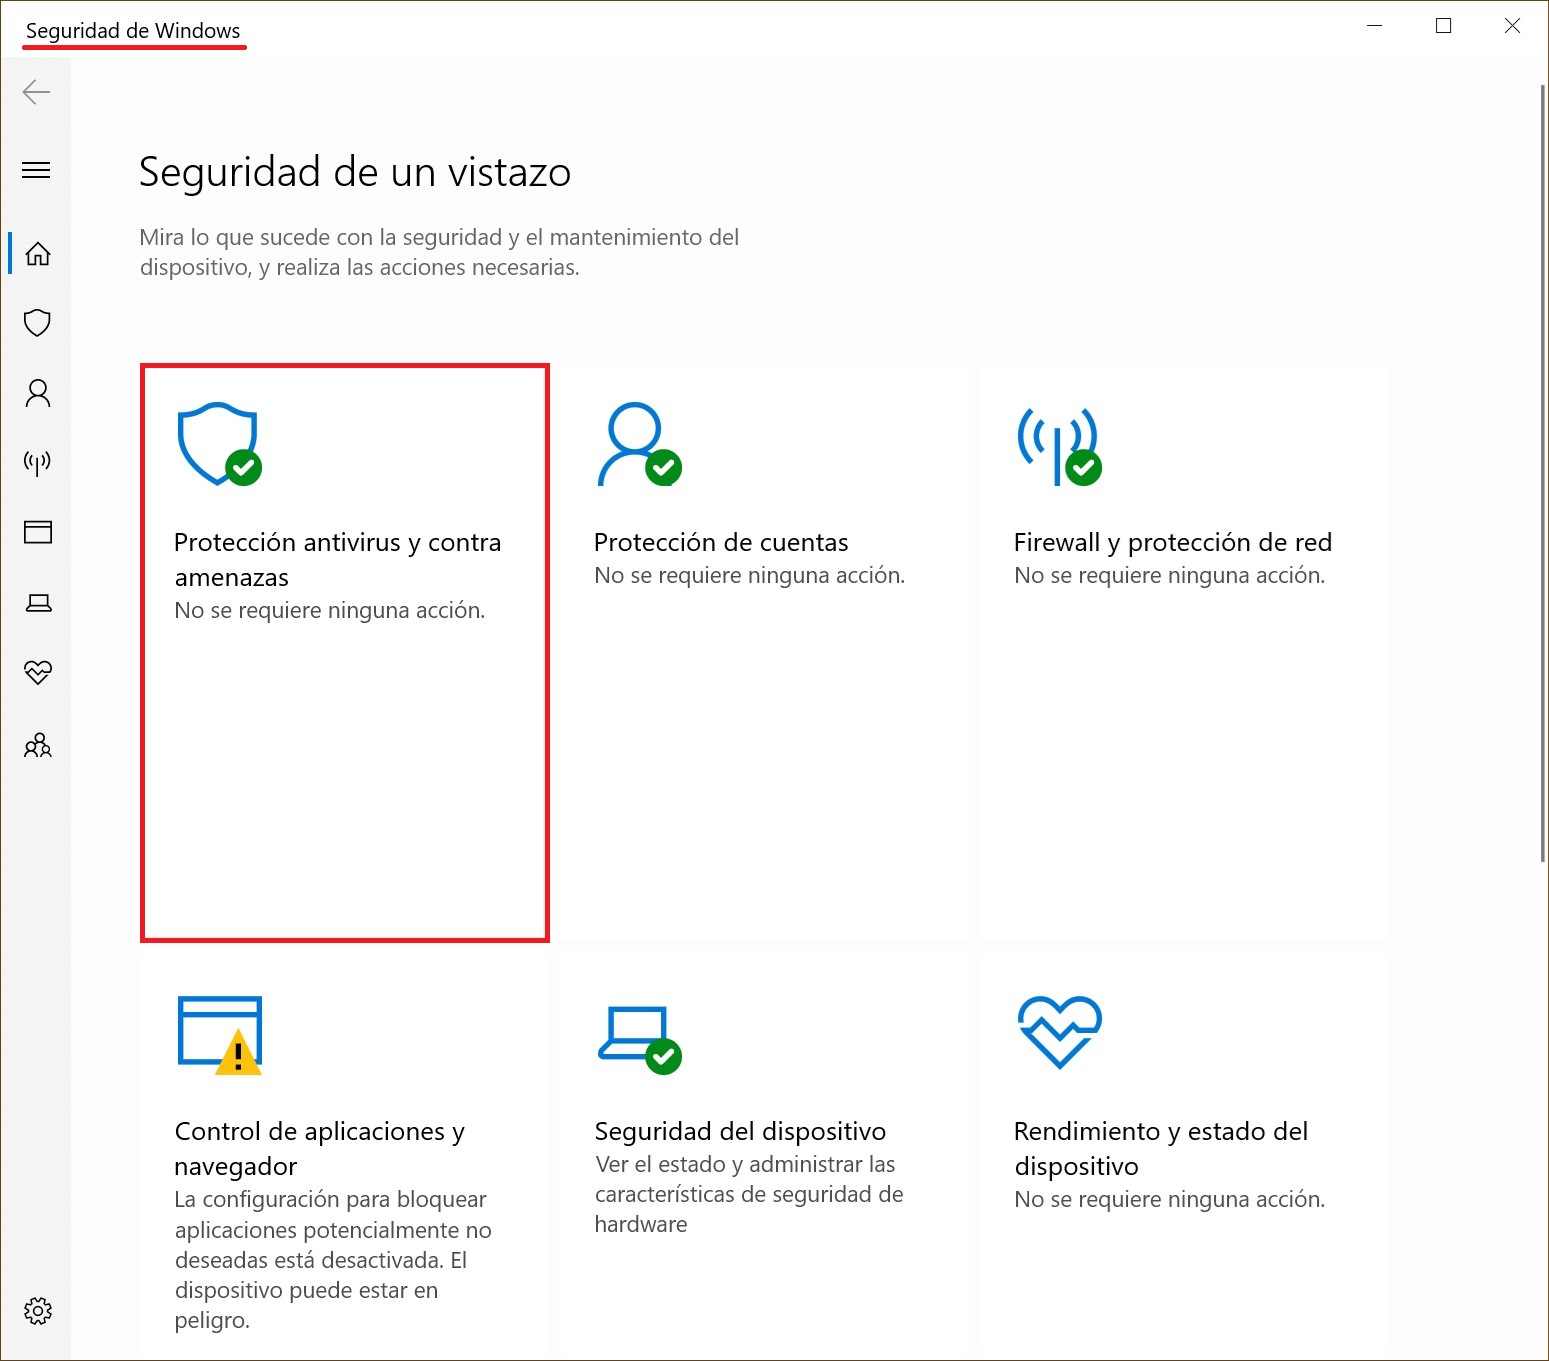Click the Firewall y protección de red heading
The height and width of the screenshot is (1361, 1549).
(x=1172, y=543)
